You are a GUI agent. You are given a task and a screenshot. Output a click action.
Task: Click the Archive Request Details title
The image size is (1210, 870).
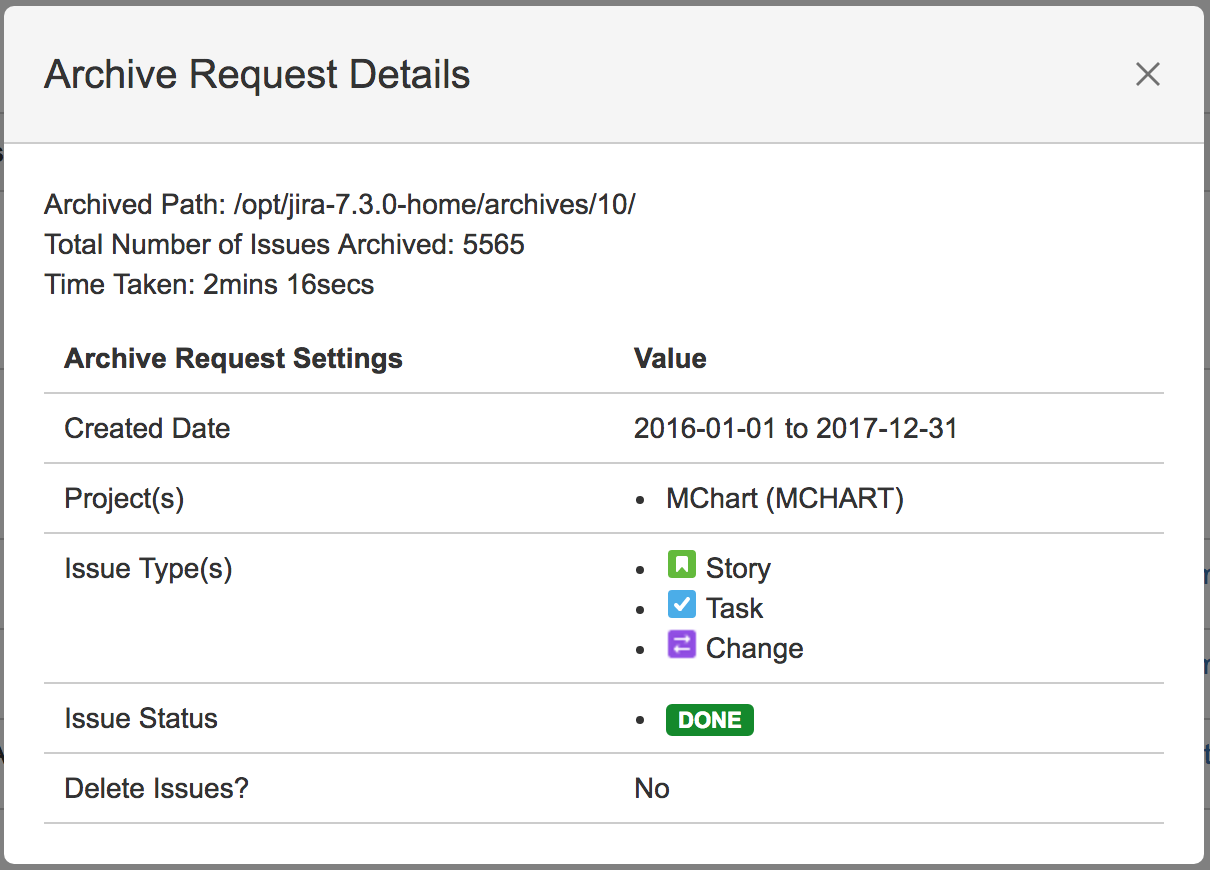tap(257, 75)
